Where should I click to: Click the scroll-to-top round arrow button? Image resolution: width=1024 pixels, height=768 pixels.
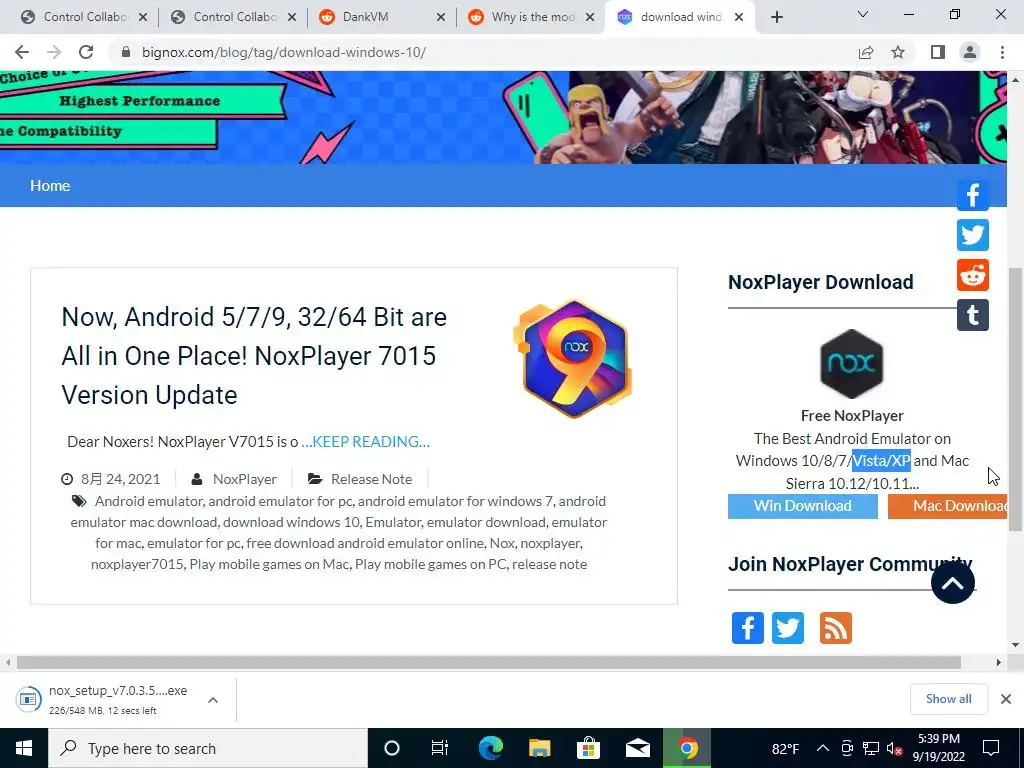tap(953, 583)
